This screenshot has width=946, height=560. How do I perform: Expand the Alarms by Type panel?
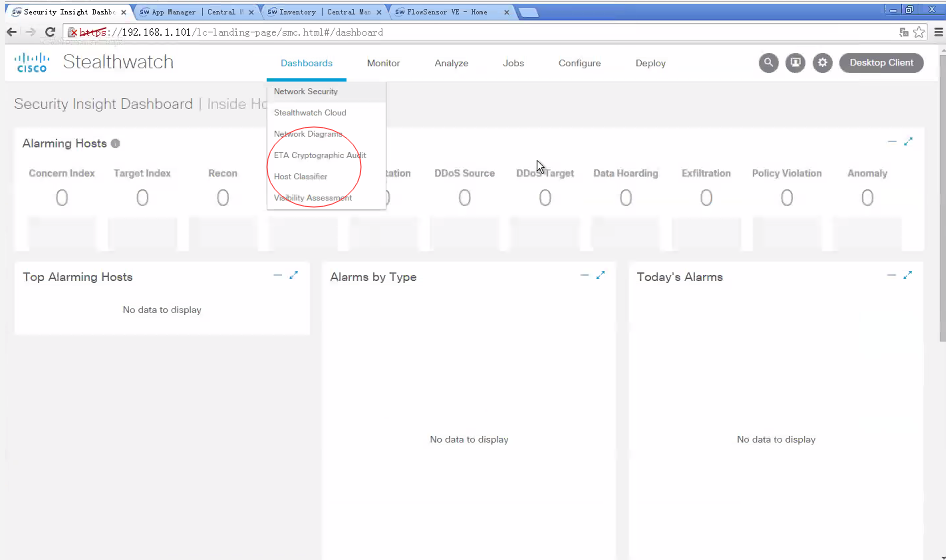pyautogui.click(x=600, y=275)
